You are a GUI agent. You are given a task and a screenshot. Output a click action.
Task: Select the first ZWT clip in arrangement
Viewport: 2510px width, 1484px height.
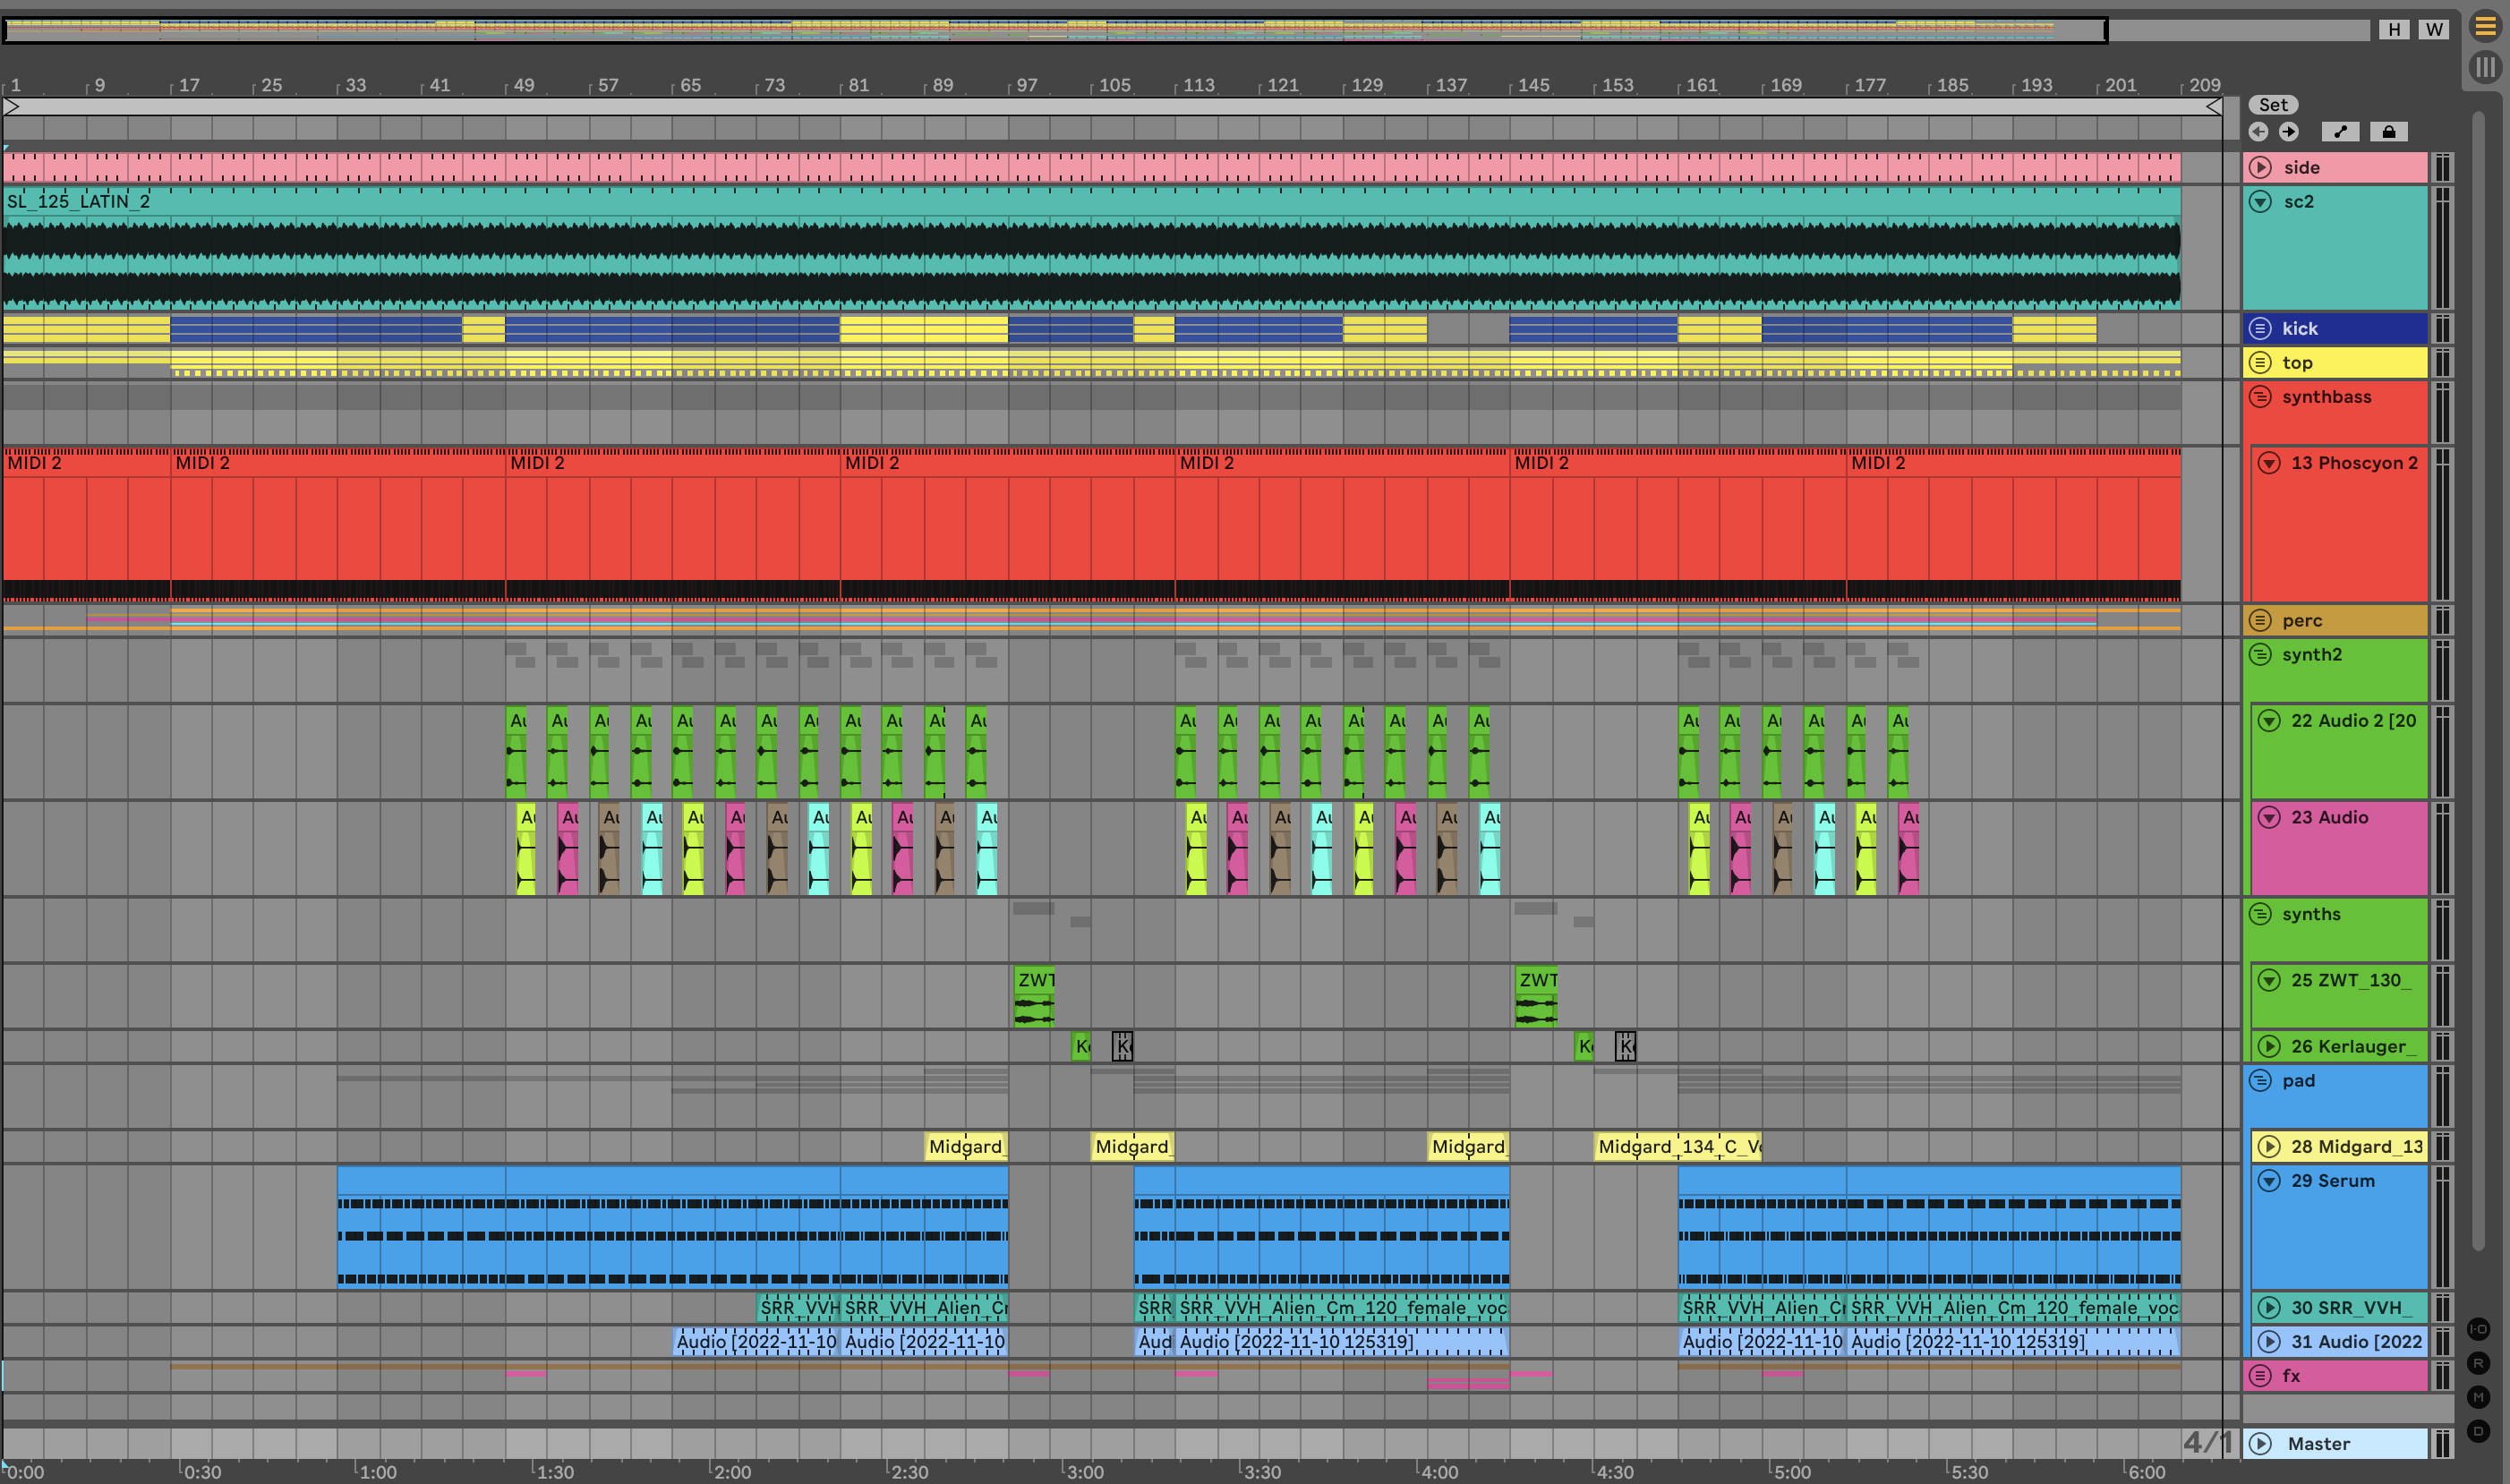tap(1034, 980)
